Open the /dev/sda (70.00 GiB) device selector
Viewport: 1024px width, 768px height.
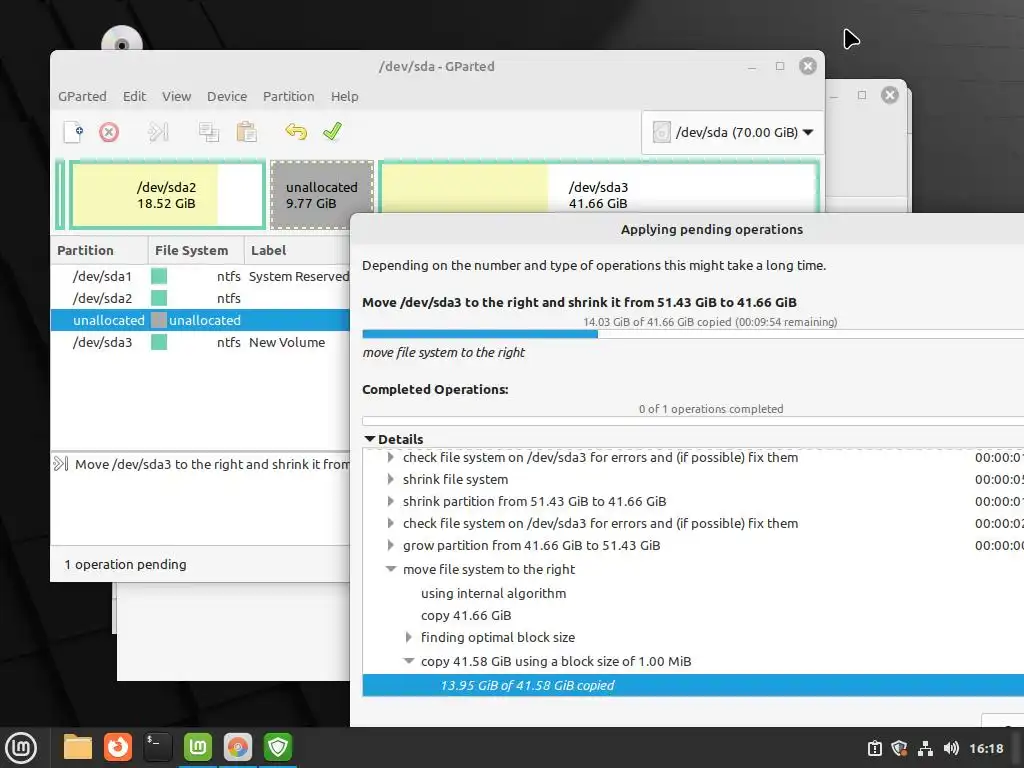pos(732,133)
